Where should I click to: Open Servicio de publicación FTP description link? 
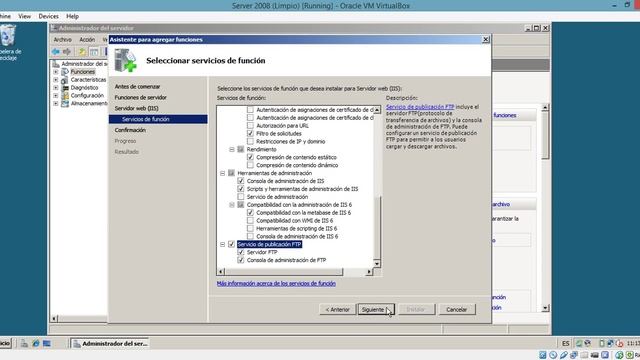[420, 107]
